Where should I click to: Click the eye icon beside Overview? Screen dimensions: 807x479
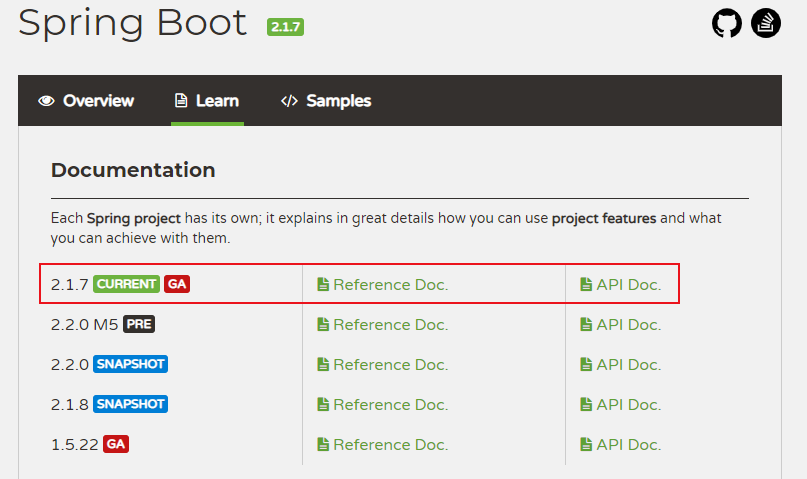pos(46,101)
